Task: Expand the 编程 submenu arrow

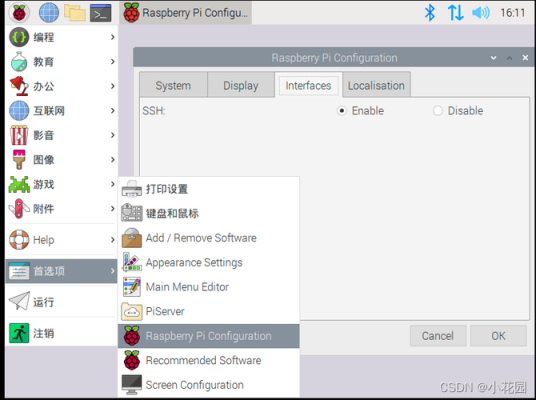Action: tap(112, 37)
